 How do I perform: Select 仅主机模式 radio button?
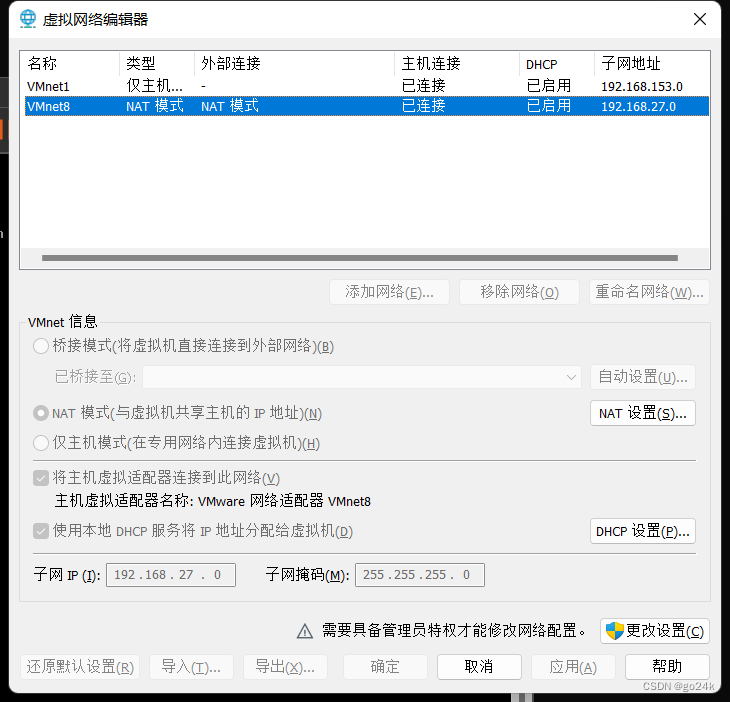(41, 443)
